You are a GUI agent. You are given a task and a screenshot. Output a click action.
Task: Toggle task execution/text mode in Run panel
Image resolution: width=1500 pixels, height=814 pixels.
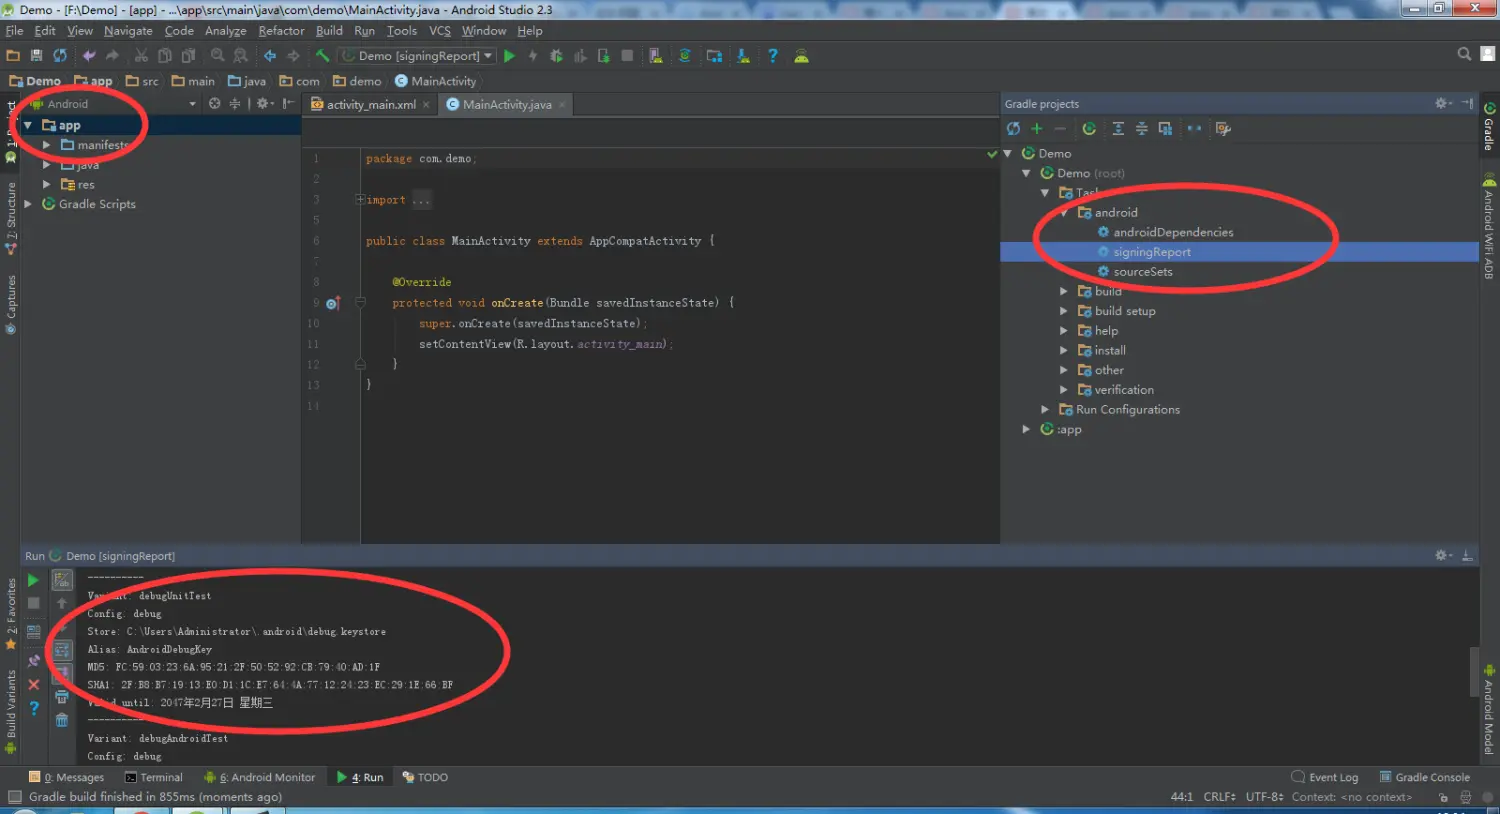62,580
